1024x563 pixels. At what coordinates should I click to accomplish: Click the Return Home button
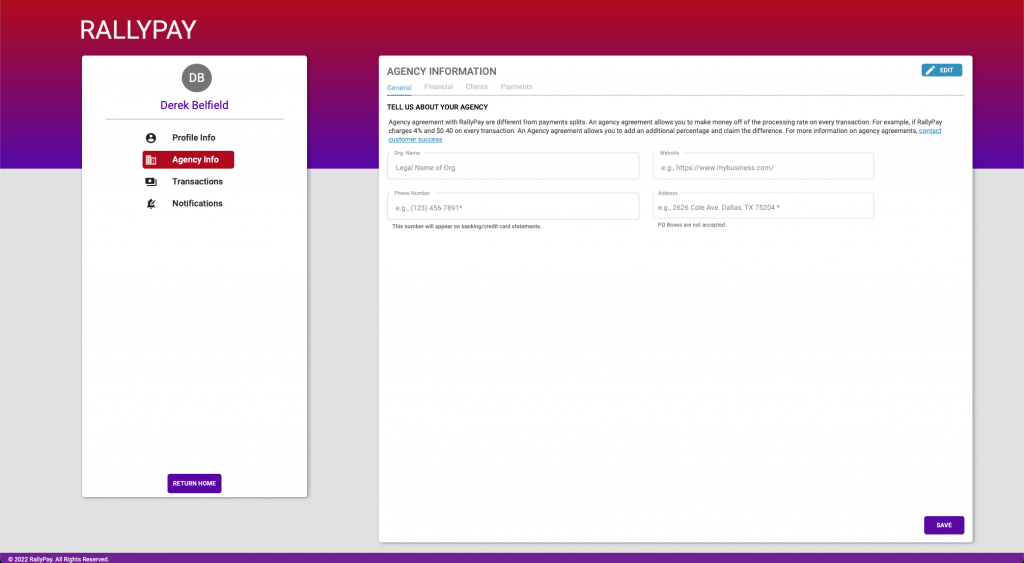195,483
